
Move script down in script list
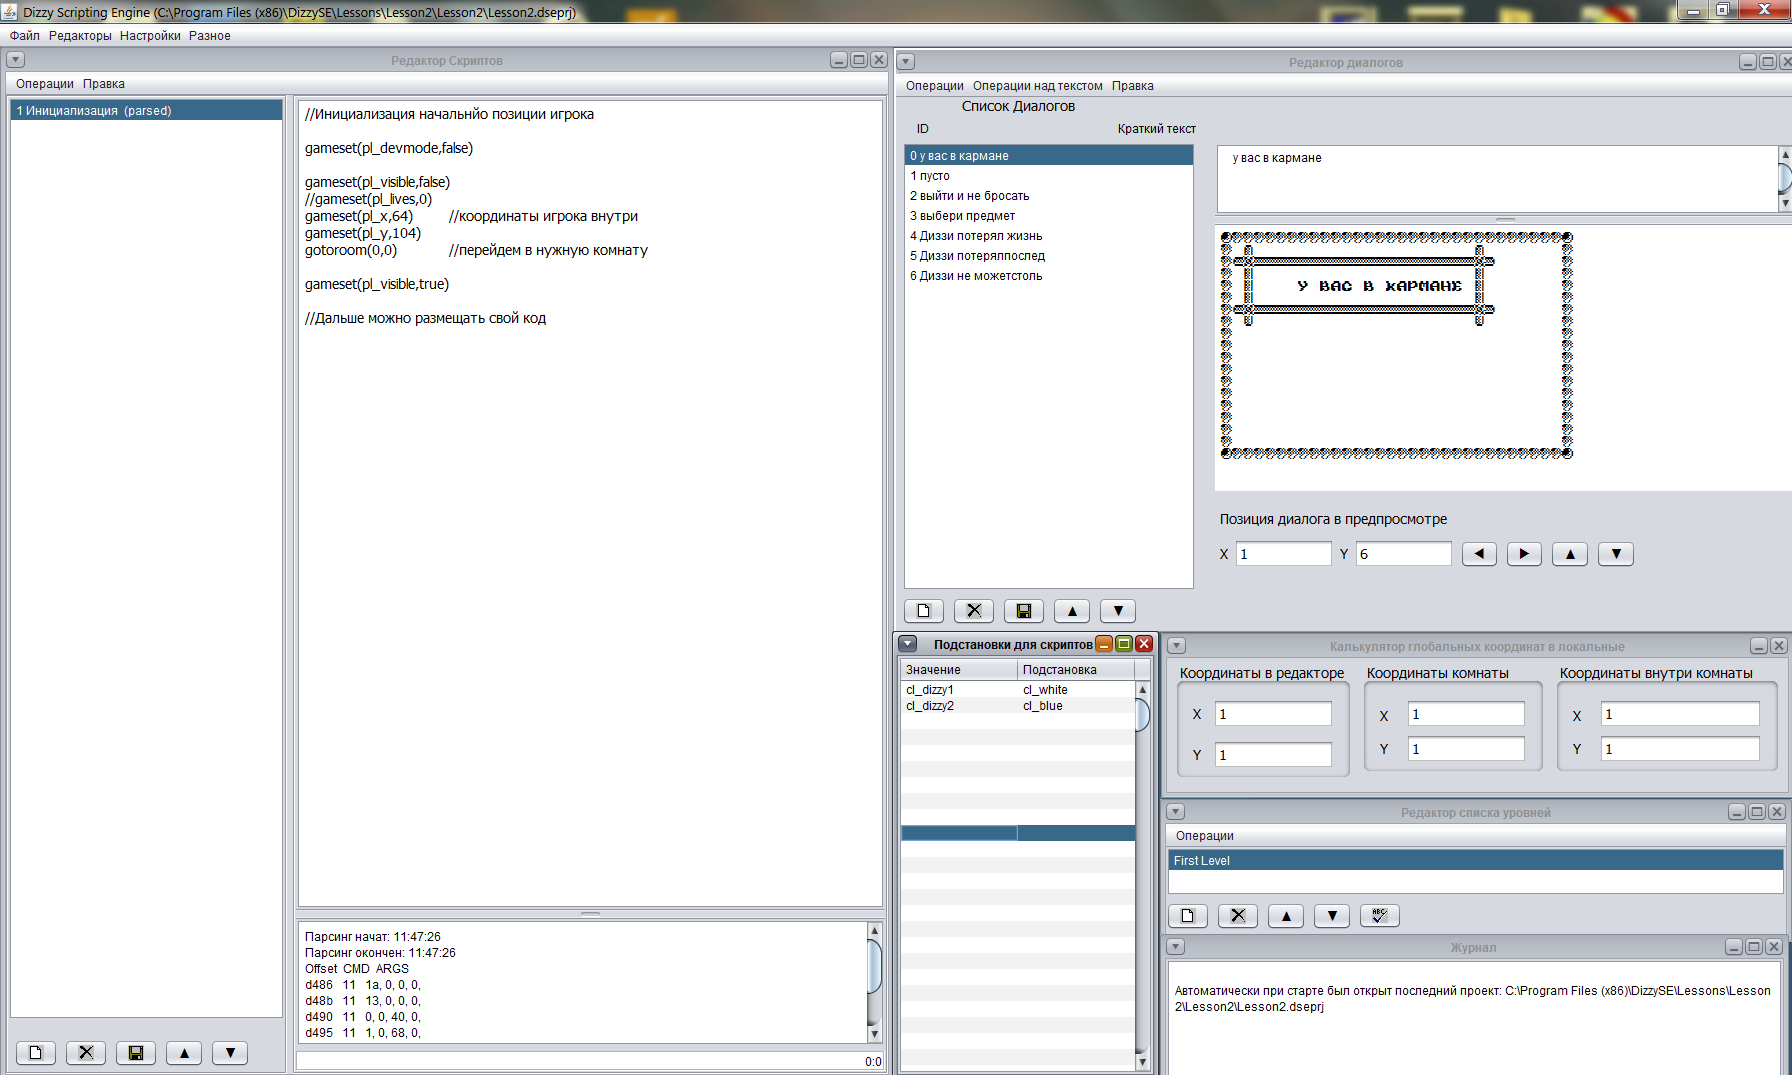(230, 1053)
